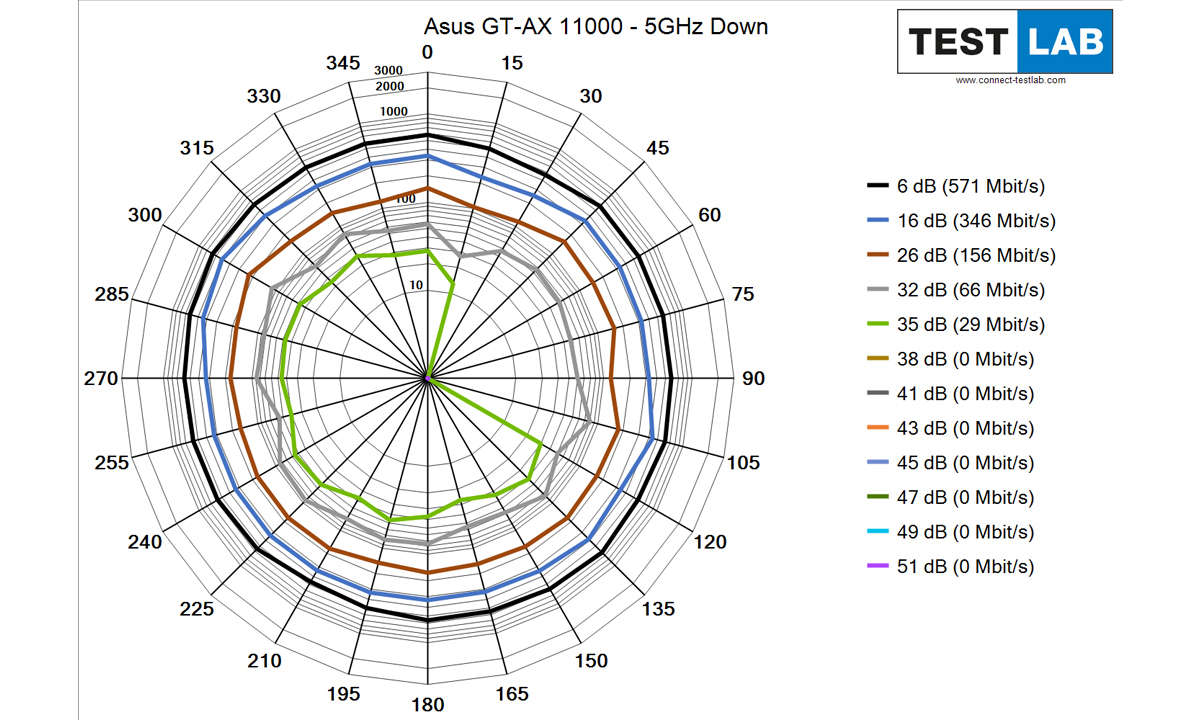Click the 135 degree angle label
Viewport: 1200px width, 720px height.
coord(657,609)
